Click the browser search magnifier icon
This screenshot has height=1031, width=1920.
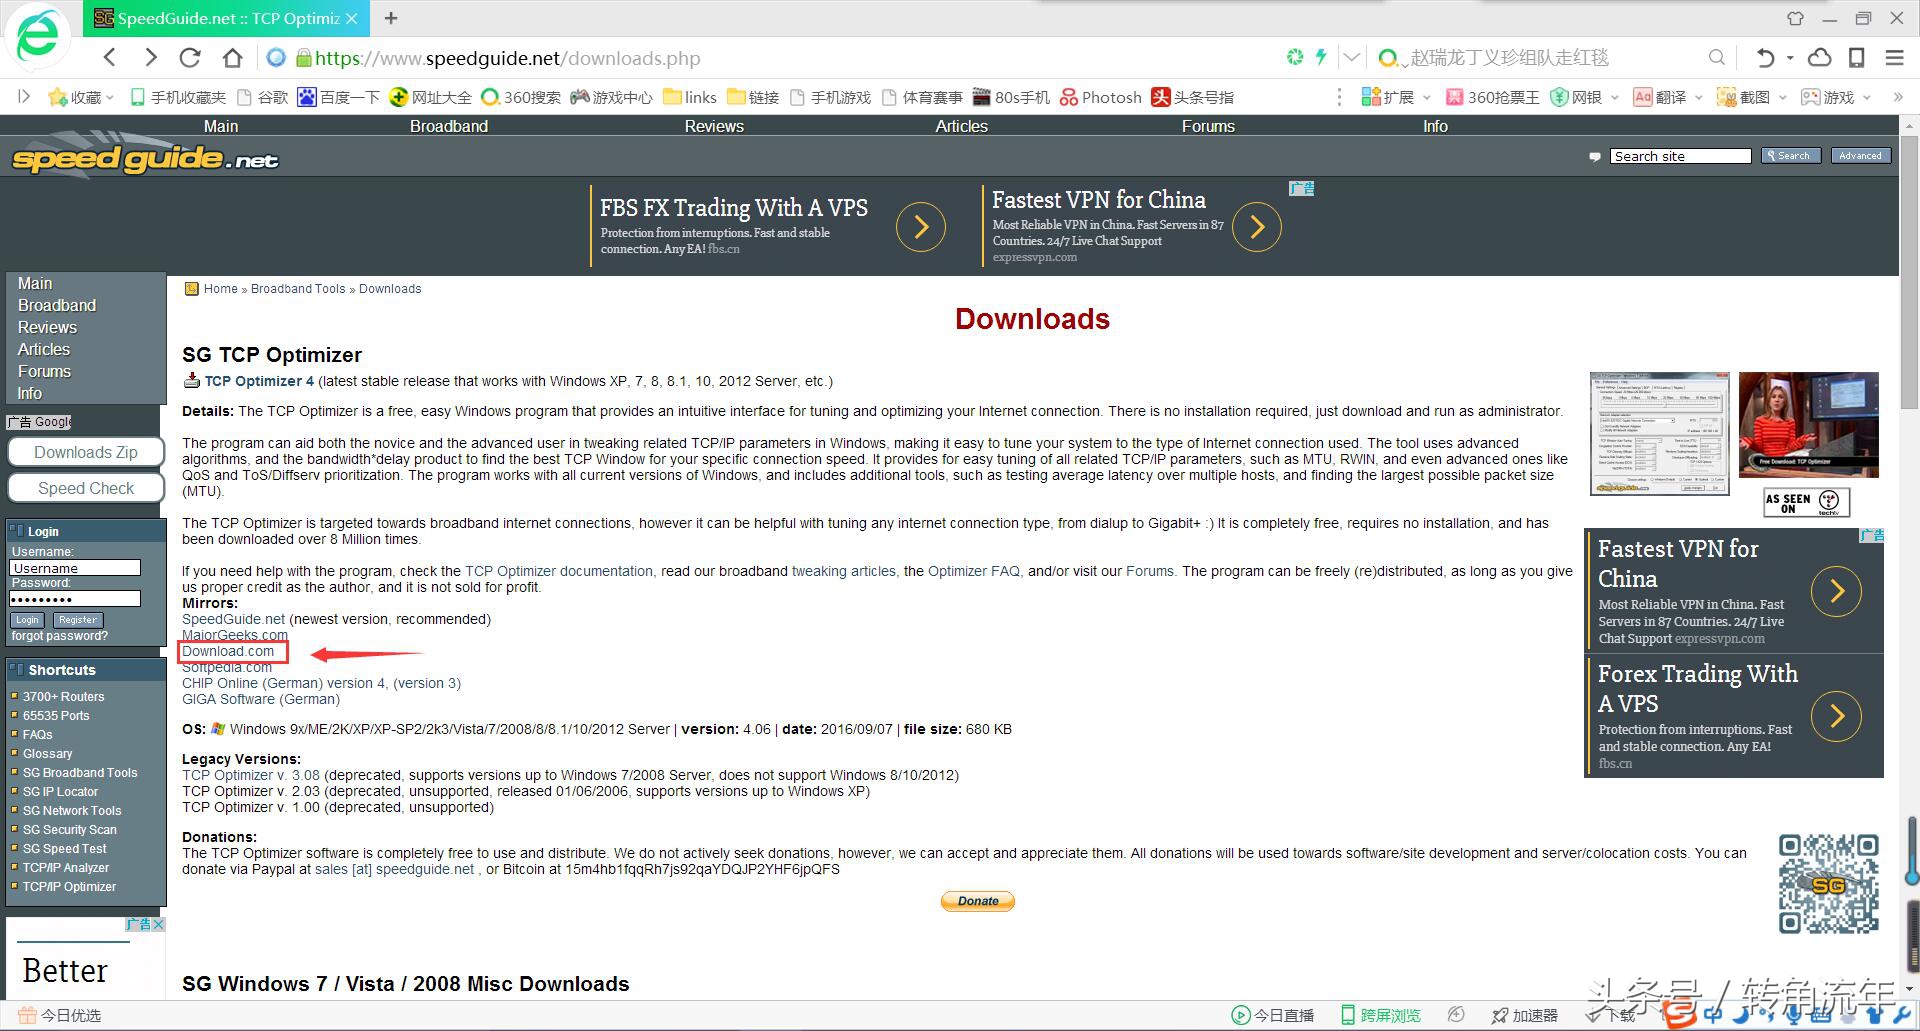point(1716,58)
